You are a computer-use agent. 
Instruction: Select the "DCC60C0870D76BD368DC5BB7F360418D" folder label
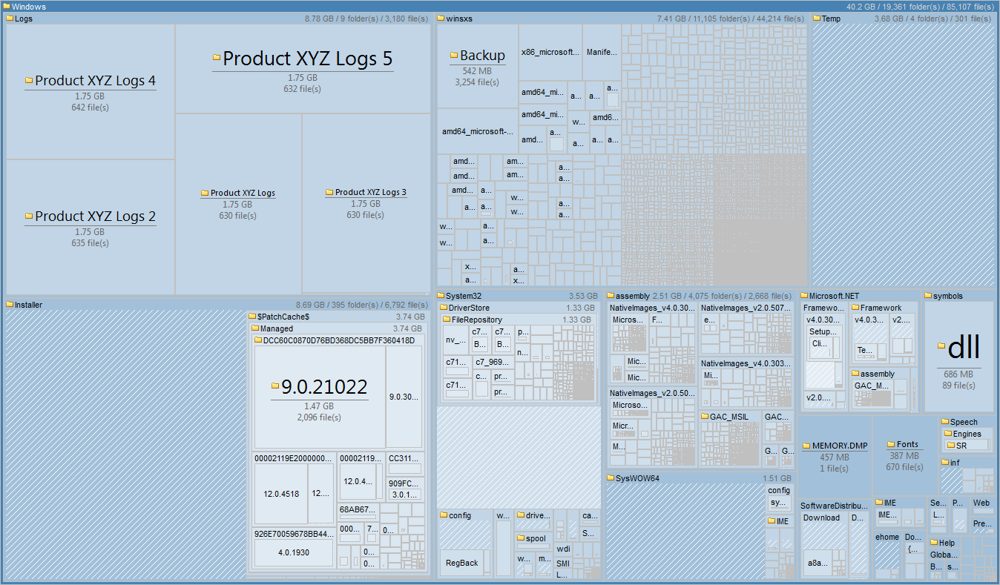[339, 341]
